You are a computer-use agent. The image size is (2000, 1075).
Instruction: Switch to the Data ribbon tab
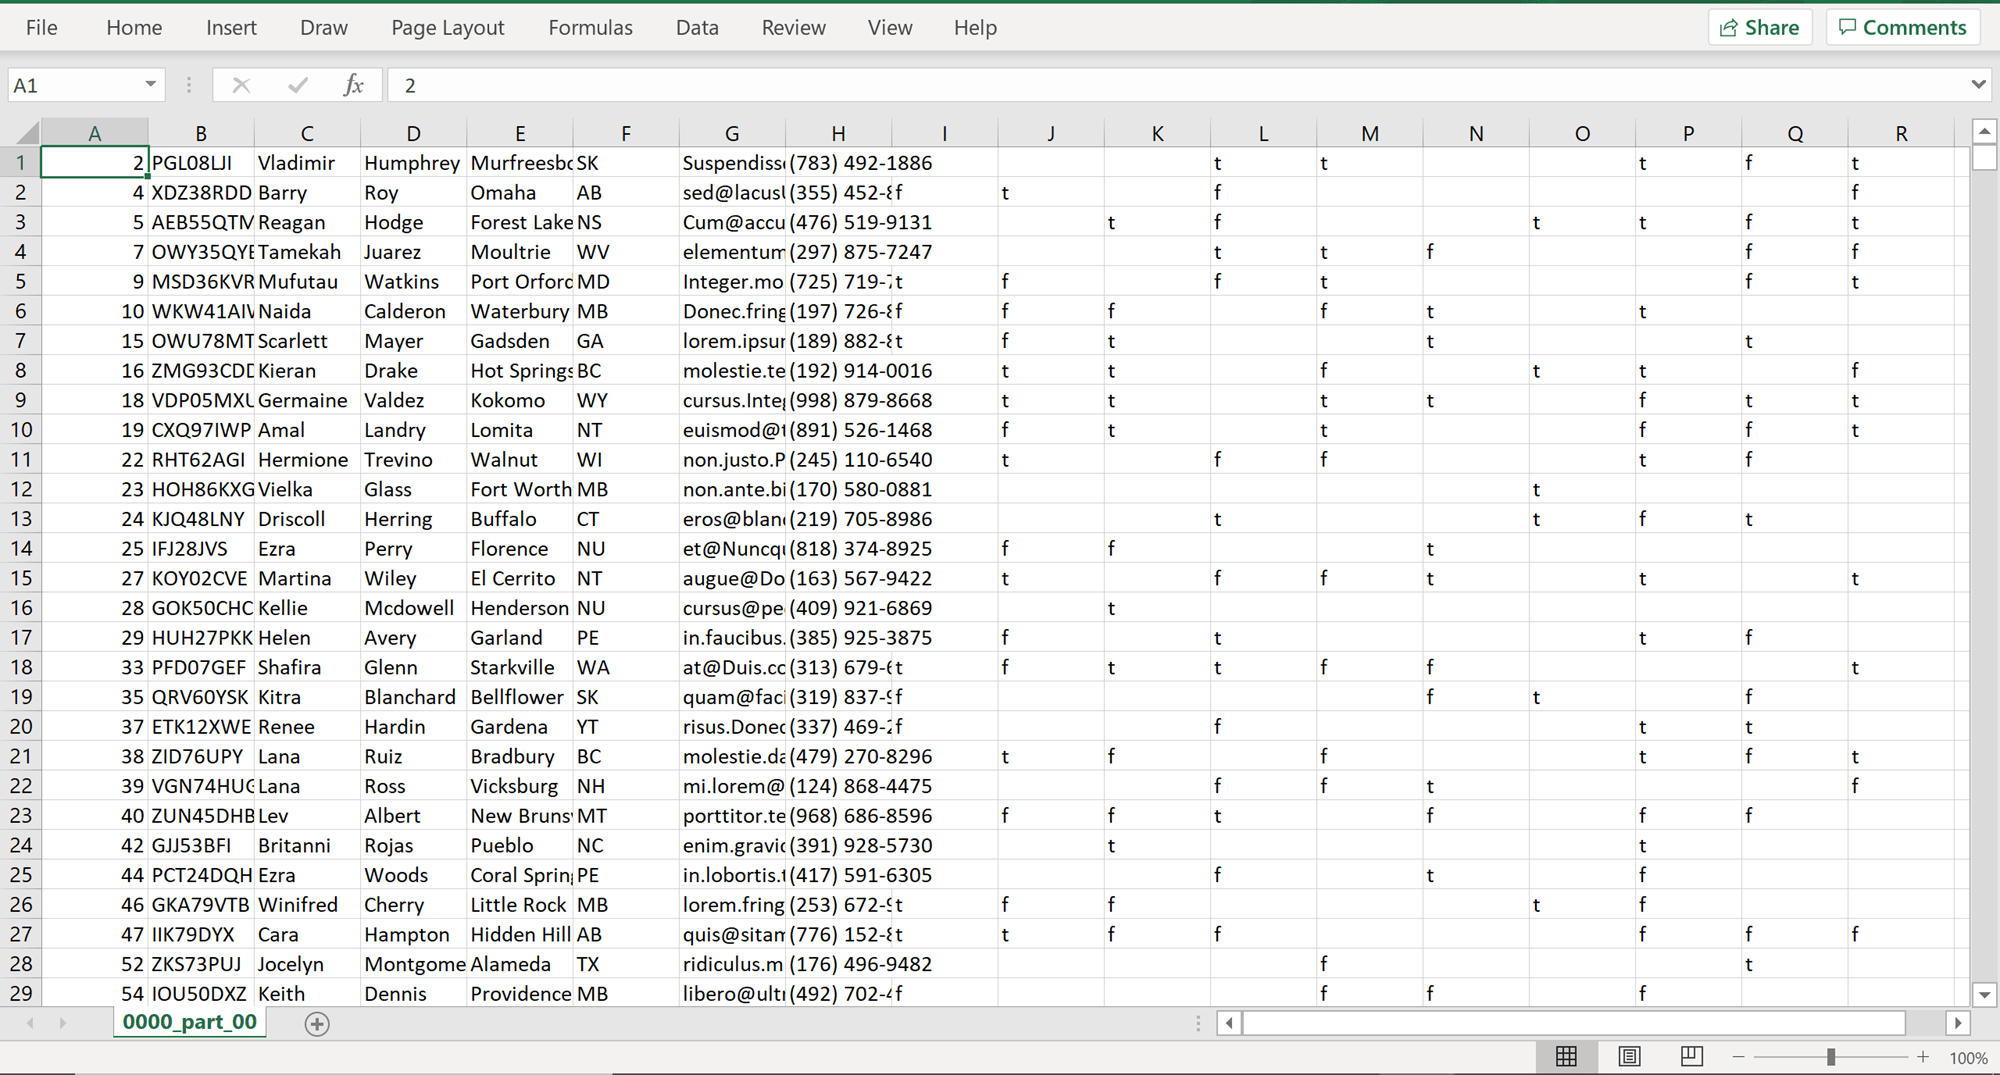pyautogui.click(x=697, y=27)
